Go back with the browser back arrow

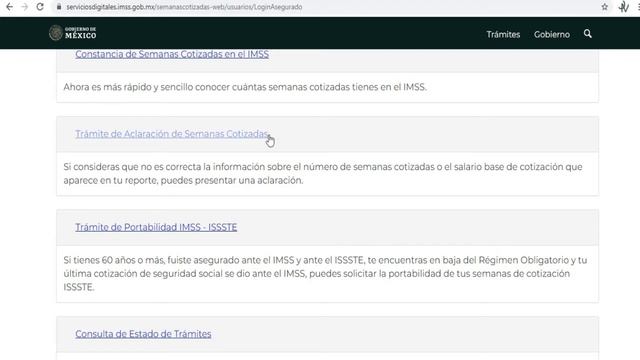9,7
